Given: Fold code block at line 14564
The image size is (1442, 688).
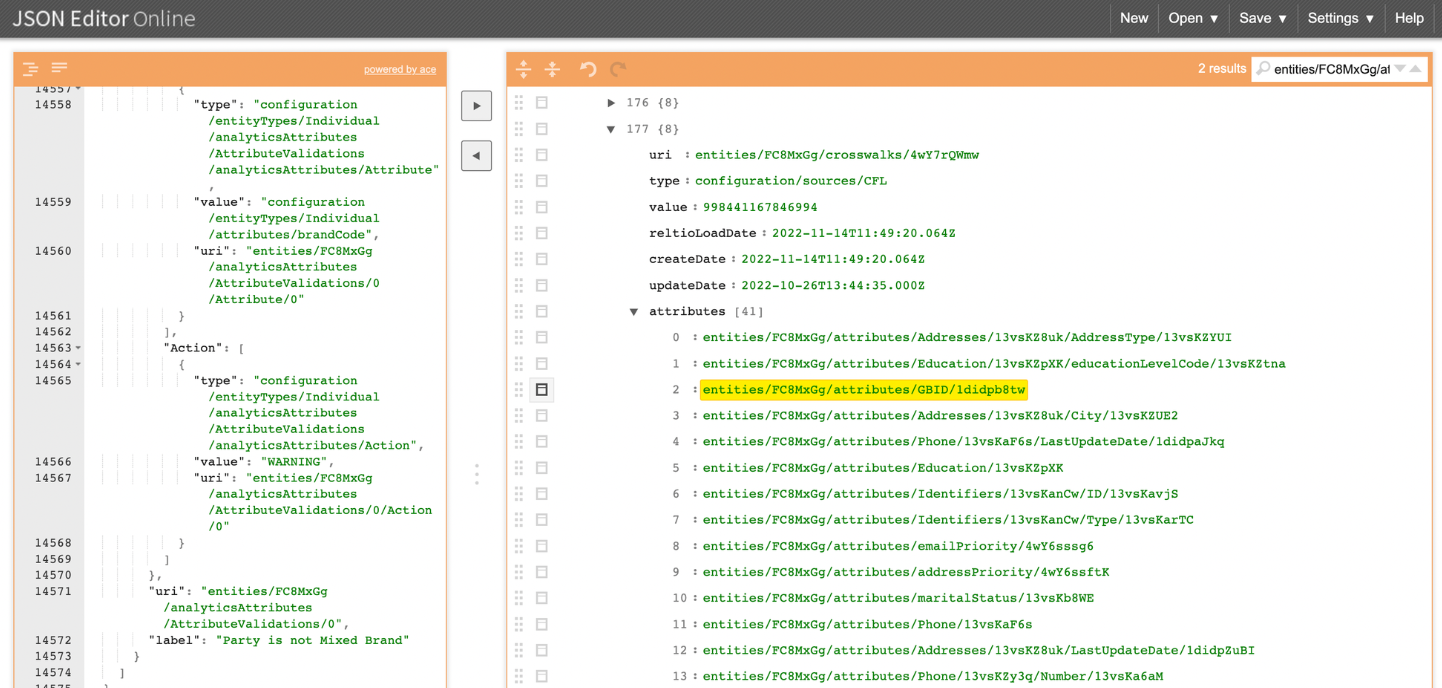Looking at the screenshot, I should coord(78,364).
